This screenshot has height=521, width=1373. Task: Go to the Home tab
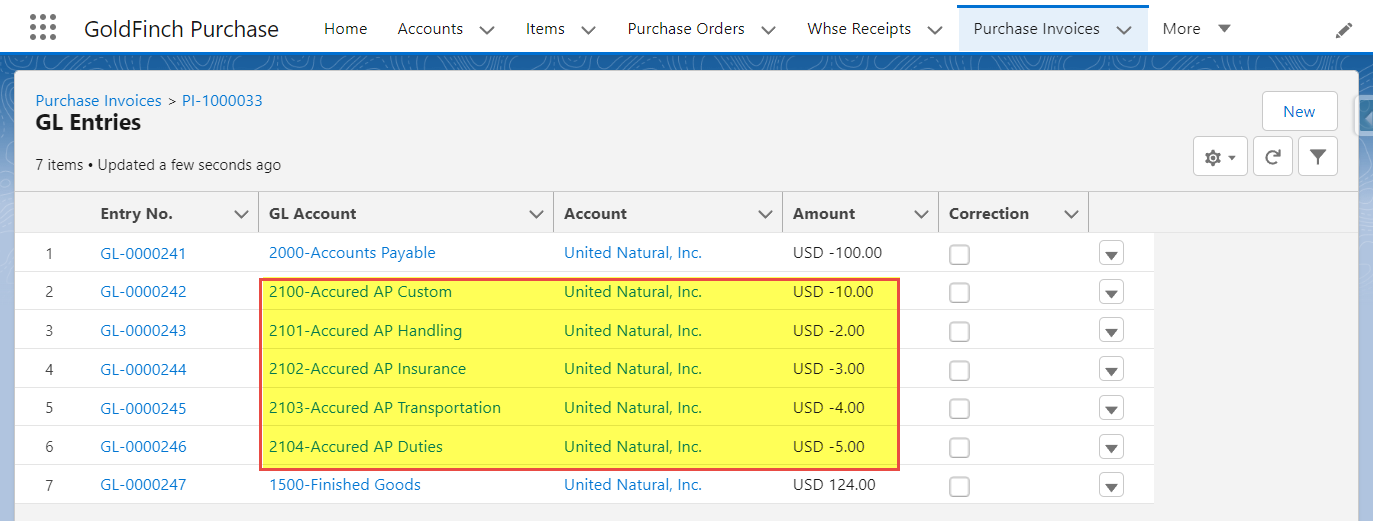[x=345, y=29]
